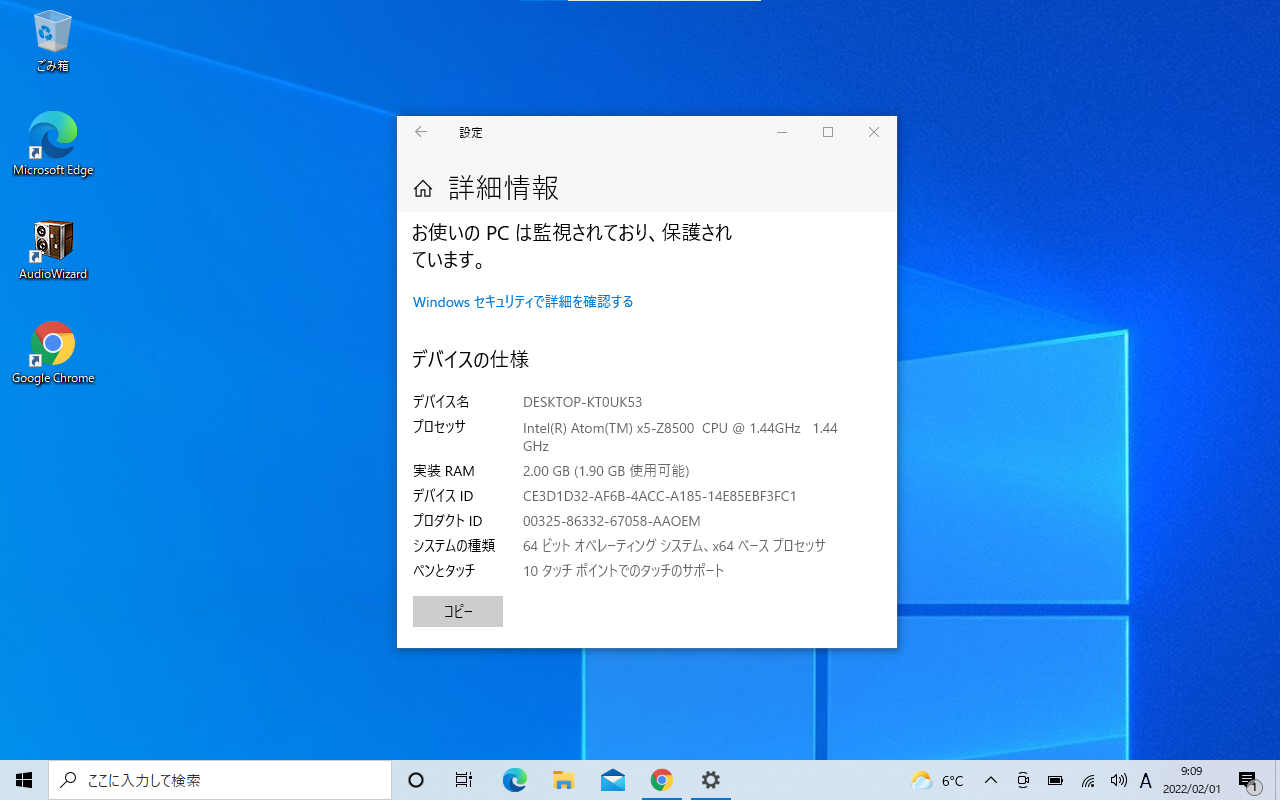Switch to Settings gear in taskbar

coord(711,780)
